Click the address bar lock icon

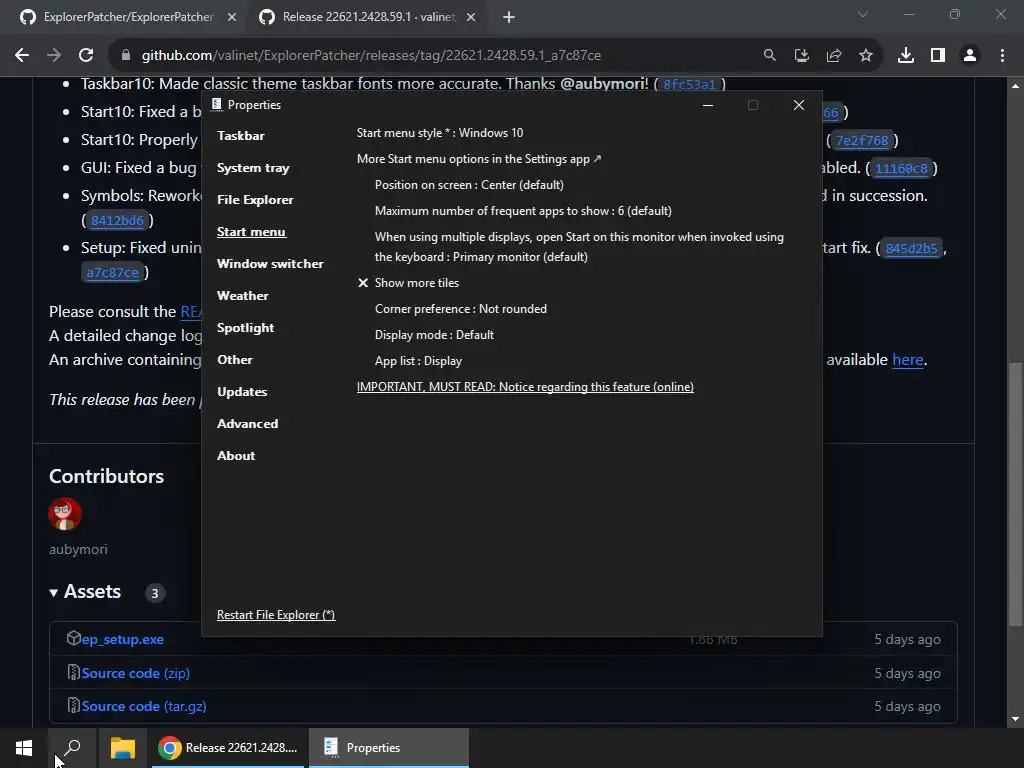click(126, 56)
